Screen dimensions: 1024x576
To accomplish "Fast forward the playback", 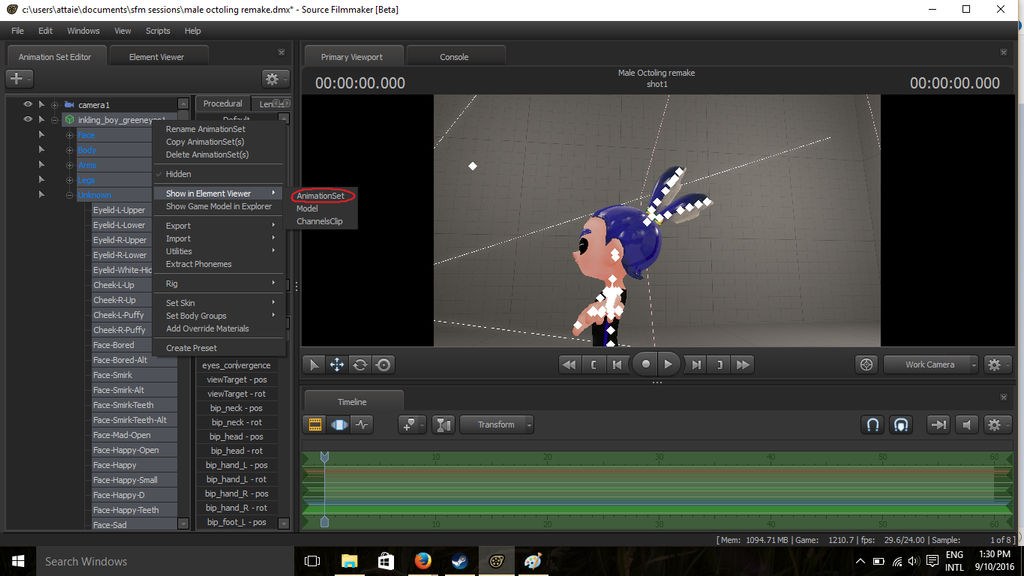I will coord(743,364).
